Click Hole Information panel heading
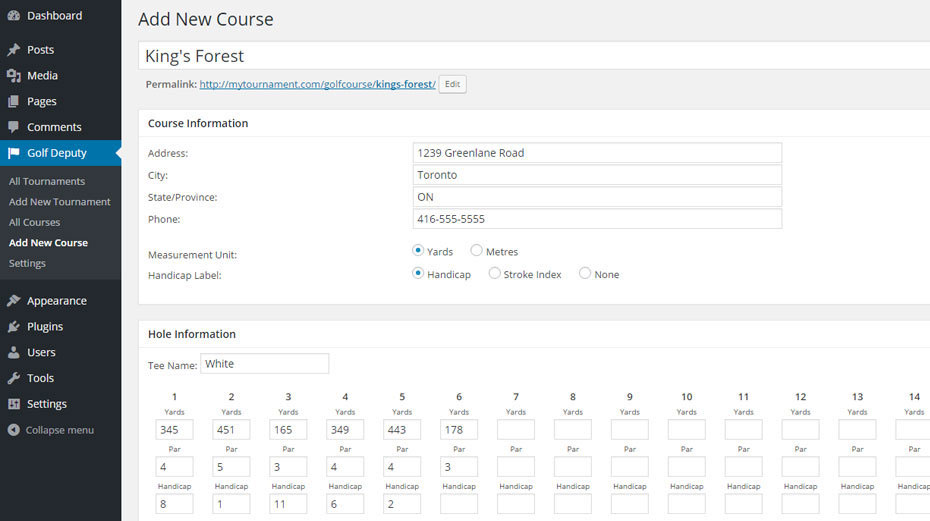The width and height of the screenshot is (930, 521). coord(192,334)
